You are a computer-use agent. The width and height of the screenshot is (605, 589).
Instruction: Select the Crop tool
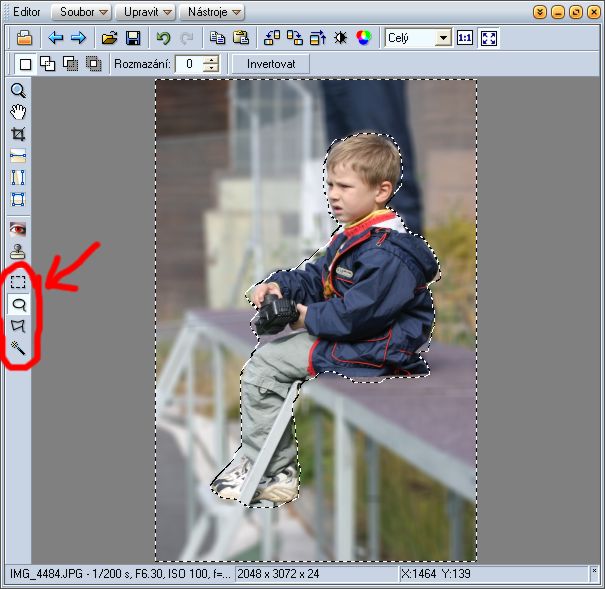pos(18,134)
